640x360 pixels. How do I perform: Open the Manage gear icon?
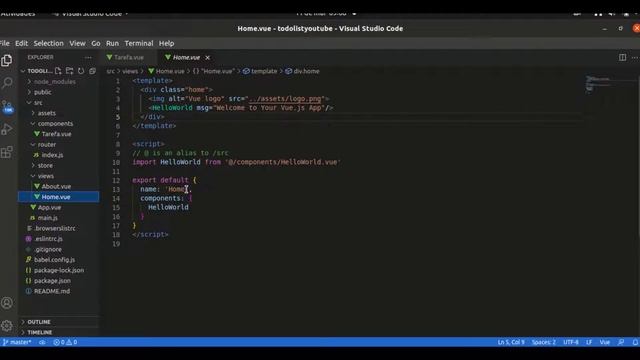pos(7,325)
